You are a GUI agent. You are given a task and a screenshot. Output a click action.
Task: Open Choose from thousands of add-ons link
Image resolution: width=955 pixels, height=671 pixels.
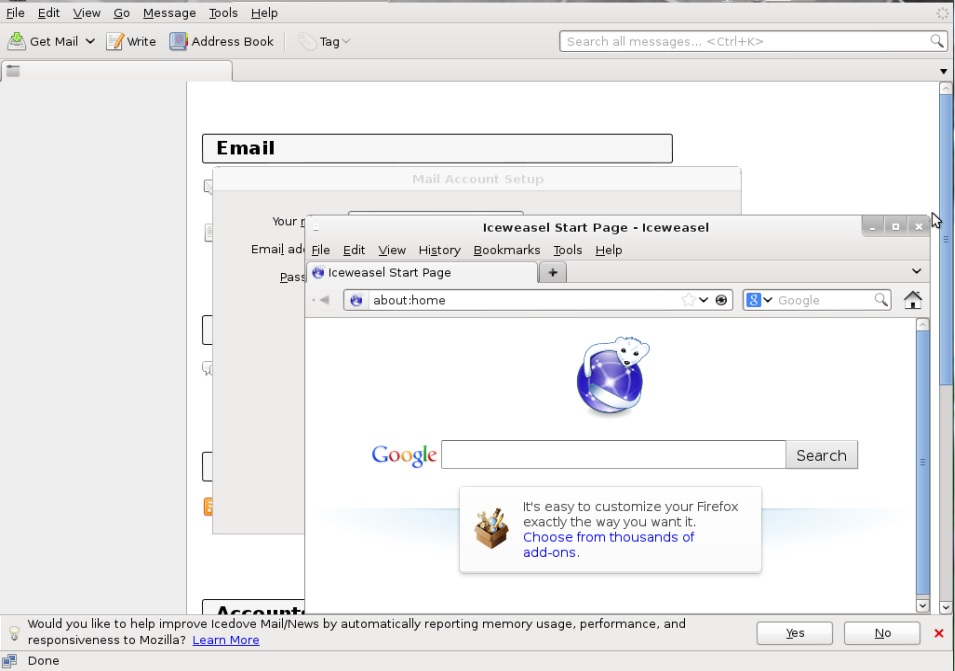[x=608, y=545]
